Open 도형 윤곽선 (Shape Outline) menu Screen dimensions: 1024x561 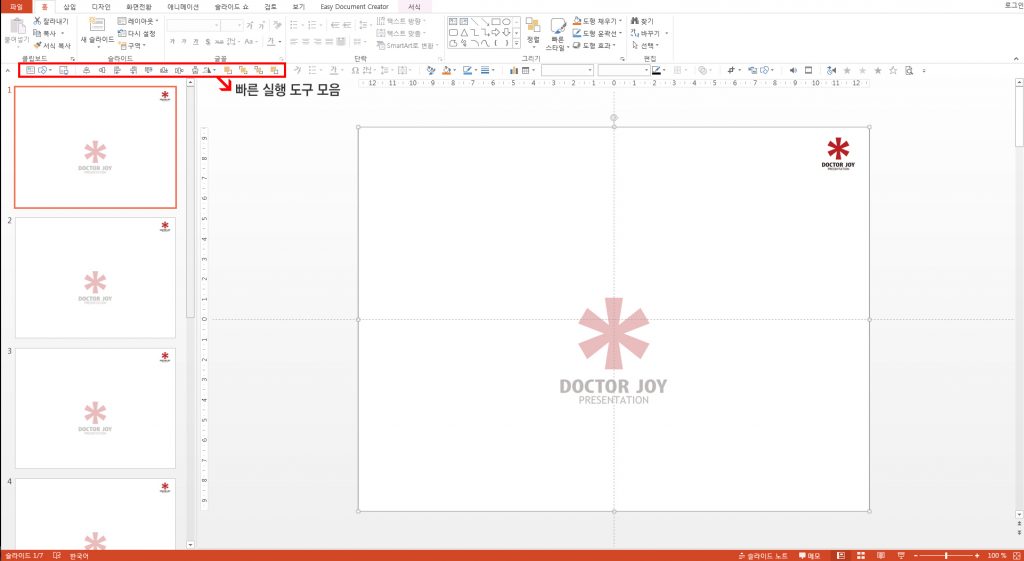click(x=598, y=33)
